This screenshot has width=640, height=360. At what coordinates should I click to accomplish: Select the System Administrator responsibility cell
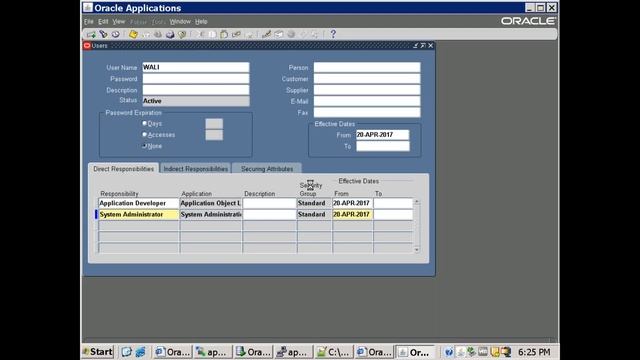tap(138, 214)
